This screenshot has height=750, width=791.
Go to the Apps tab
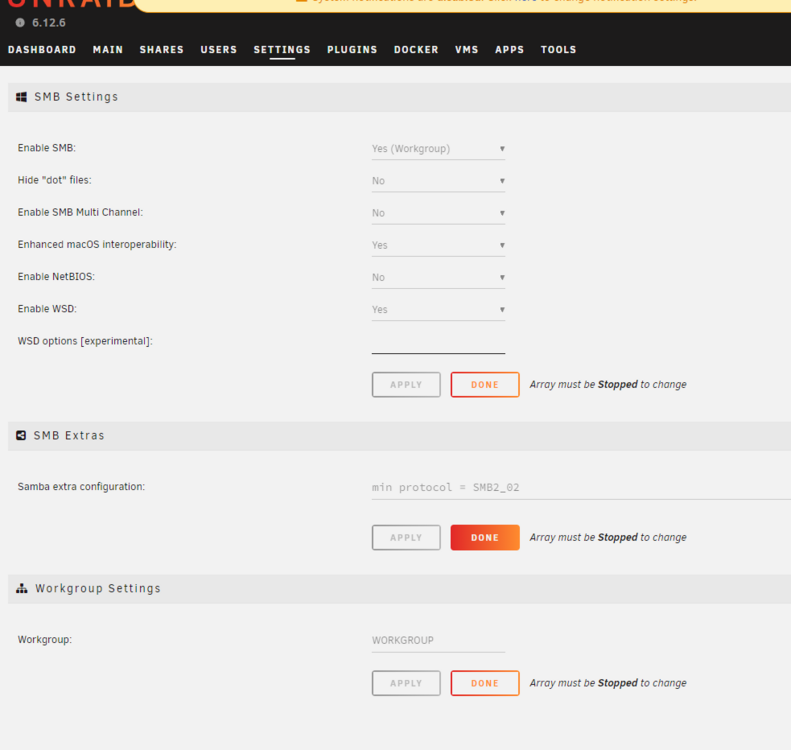point(510,49)
